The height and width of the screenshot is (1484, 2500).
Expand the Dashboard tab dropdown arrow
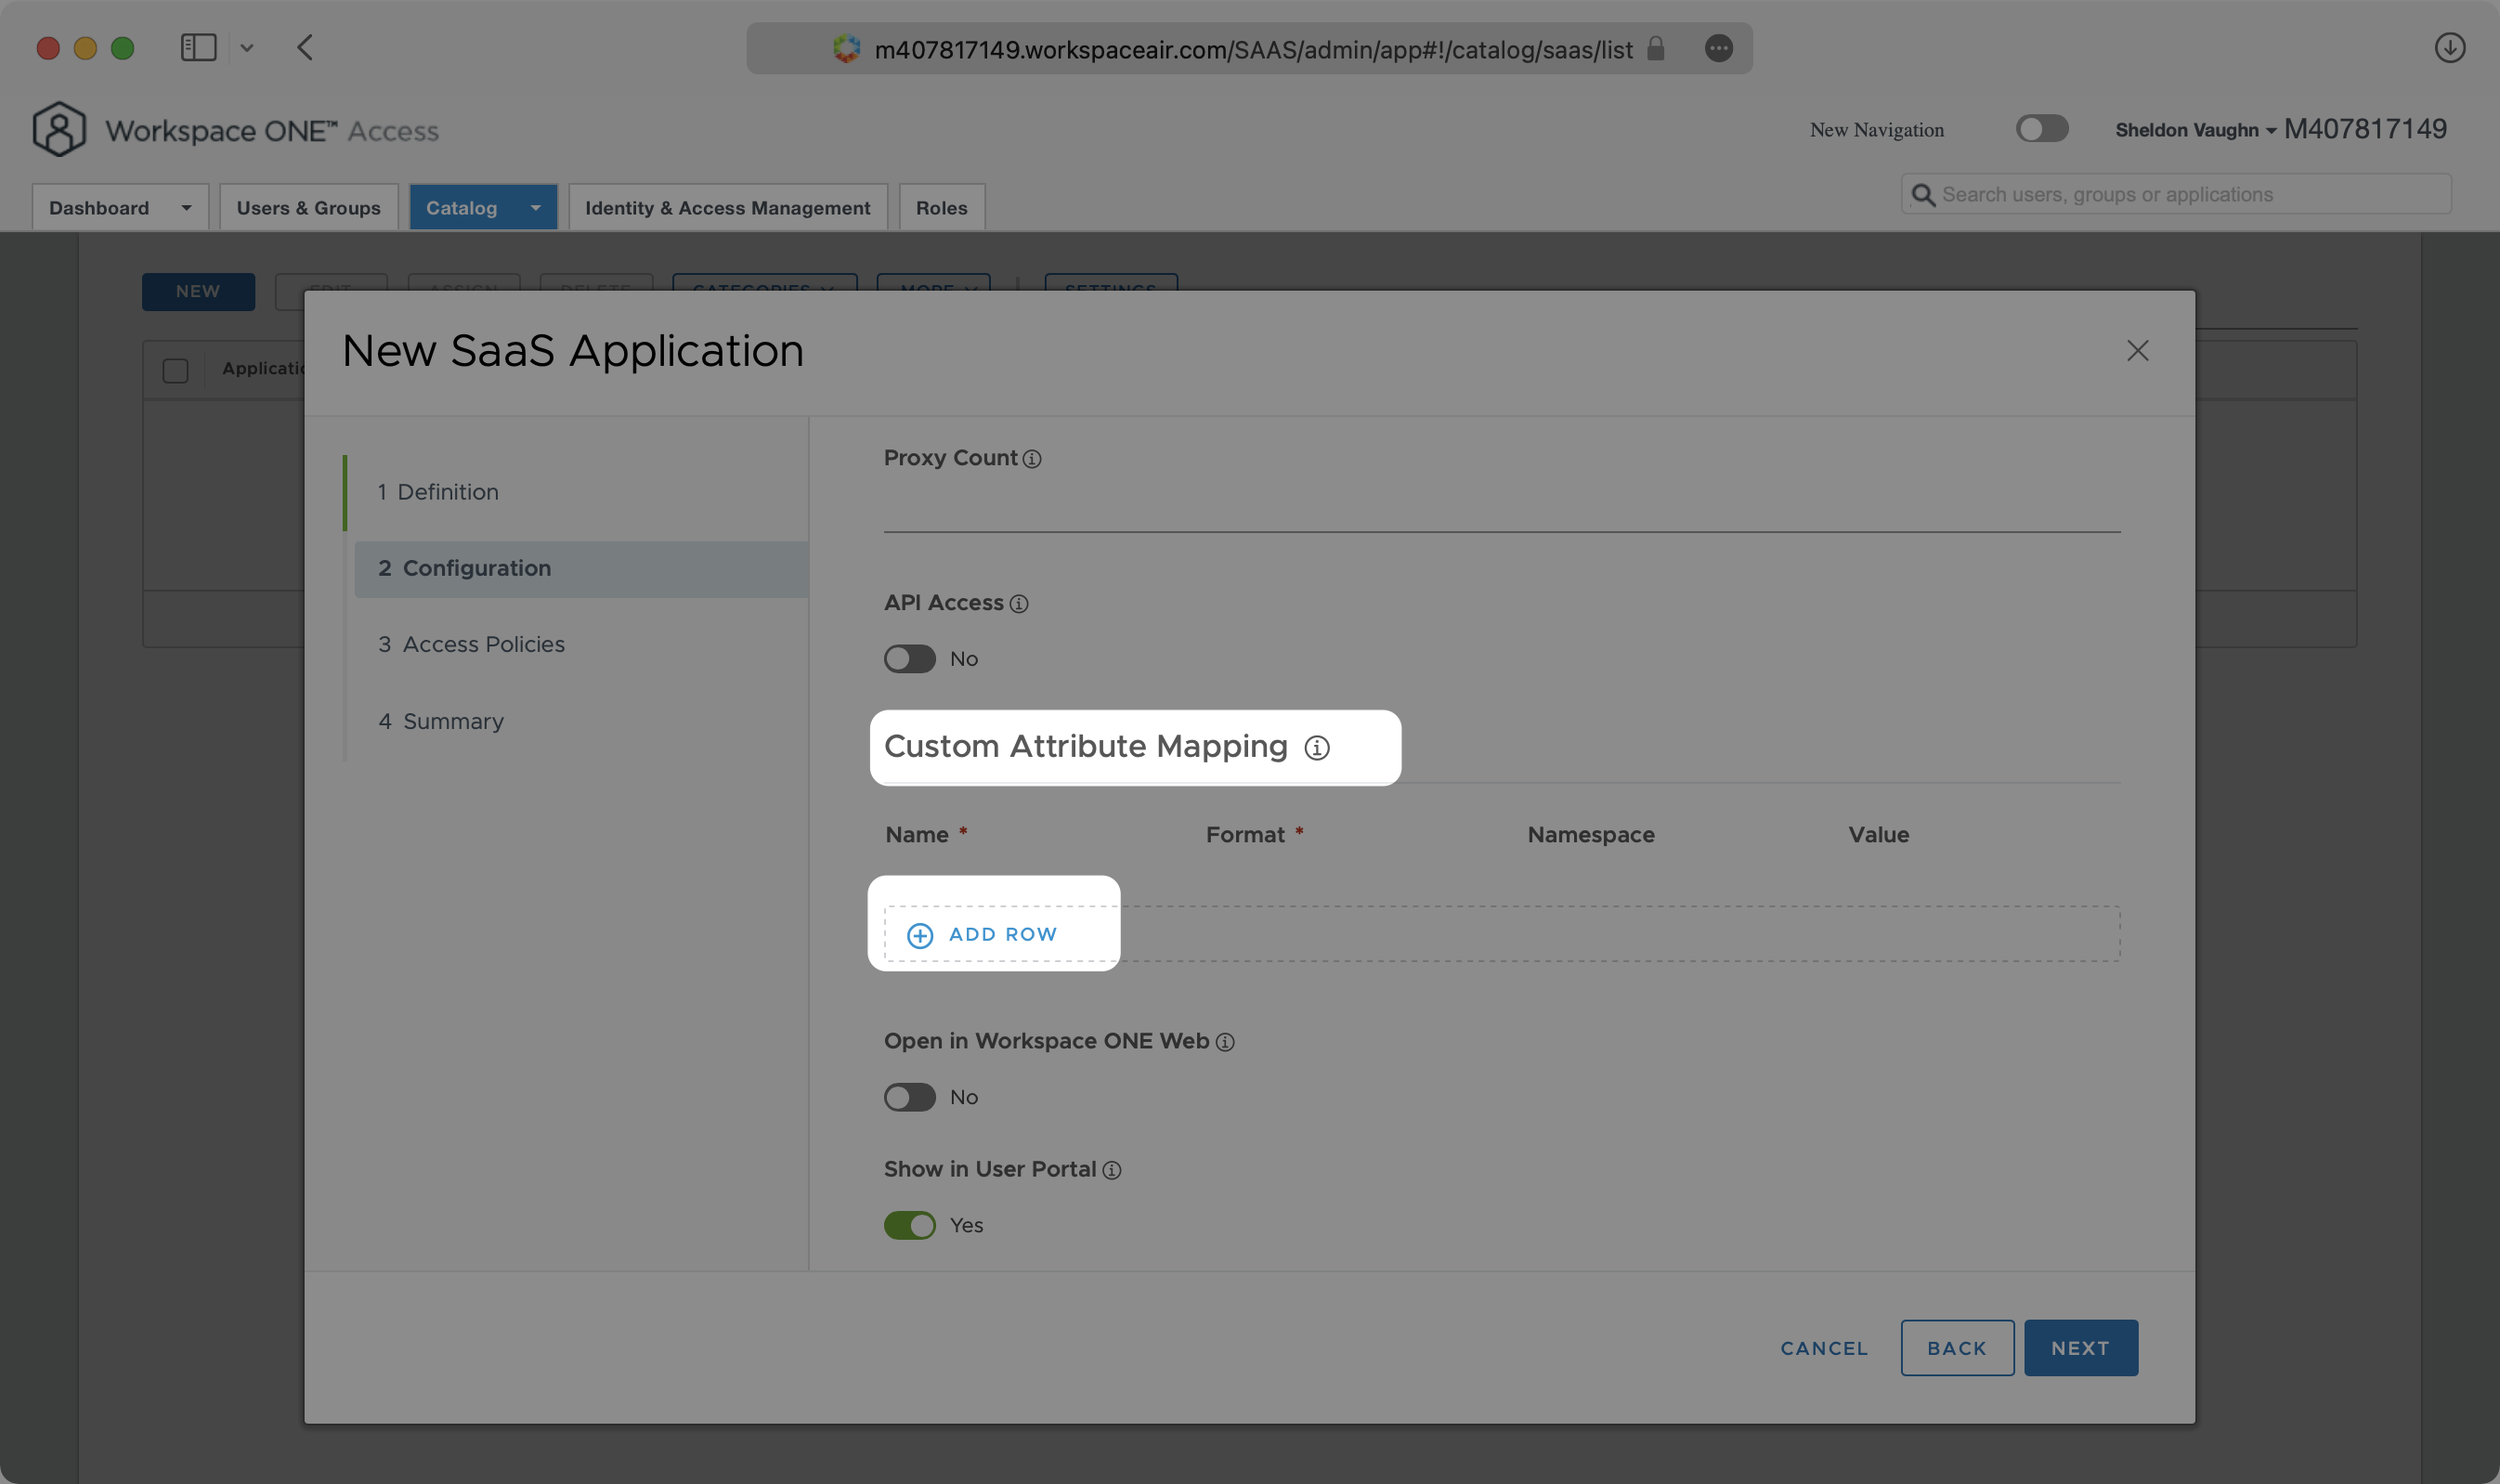tap(186, 208)
